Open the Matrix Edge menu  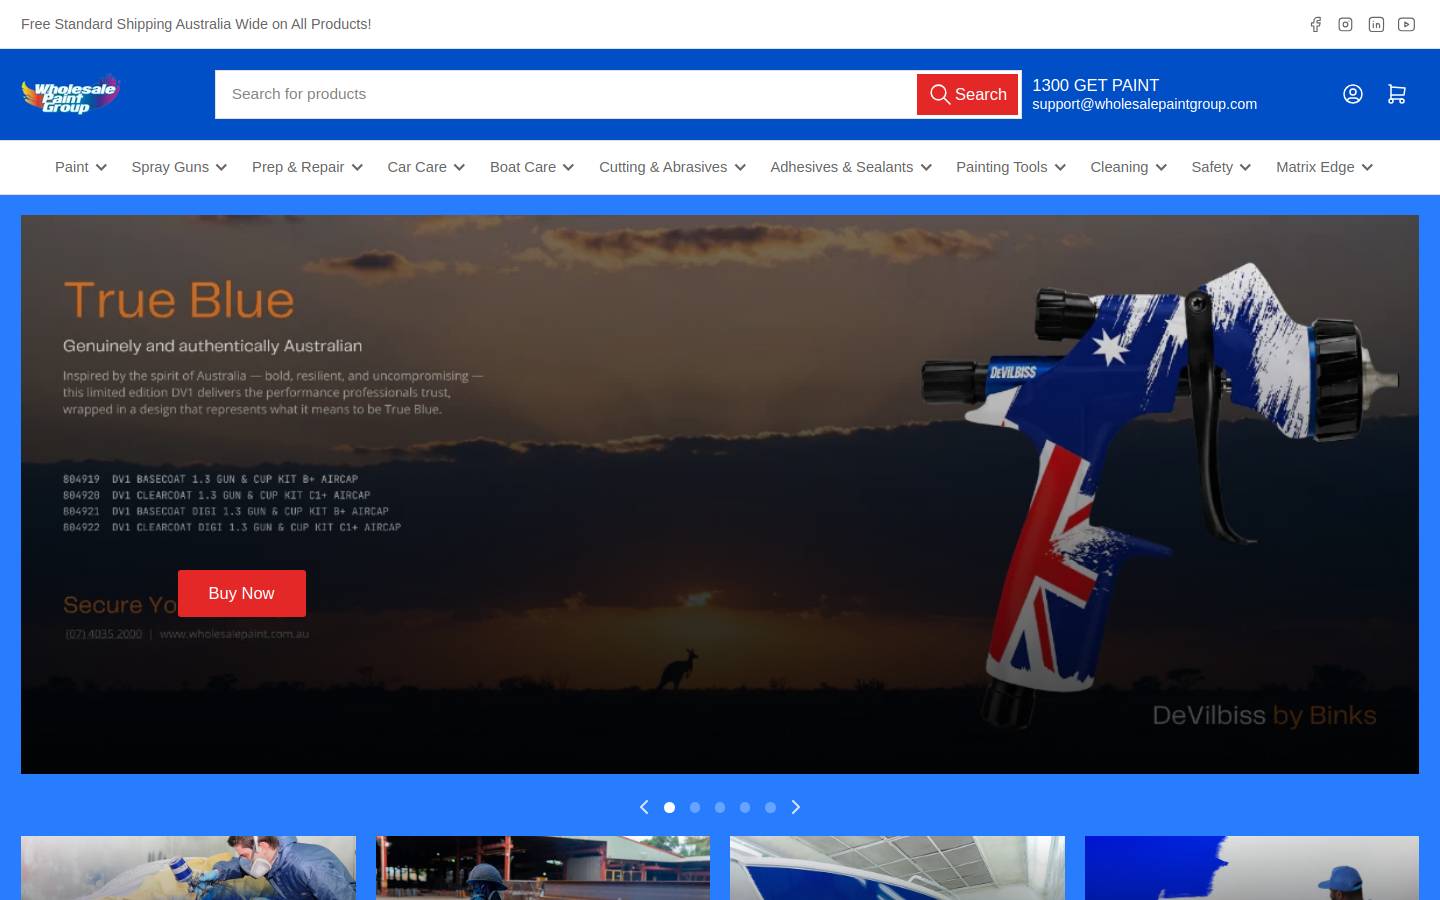1324,167
